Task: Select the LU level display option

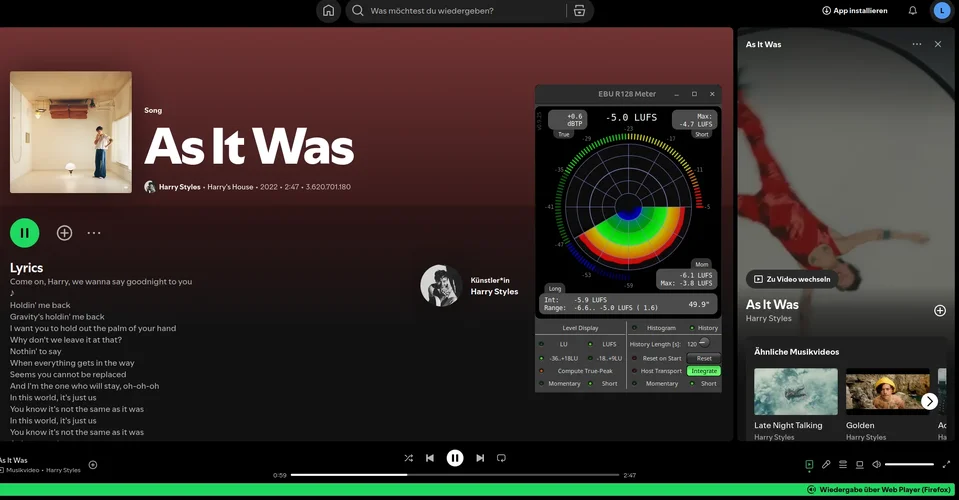Action: pos(563,344)
